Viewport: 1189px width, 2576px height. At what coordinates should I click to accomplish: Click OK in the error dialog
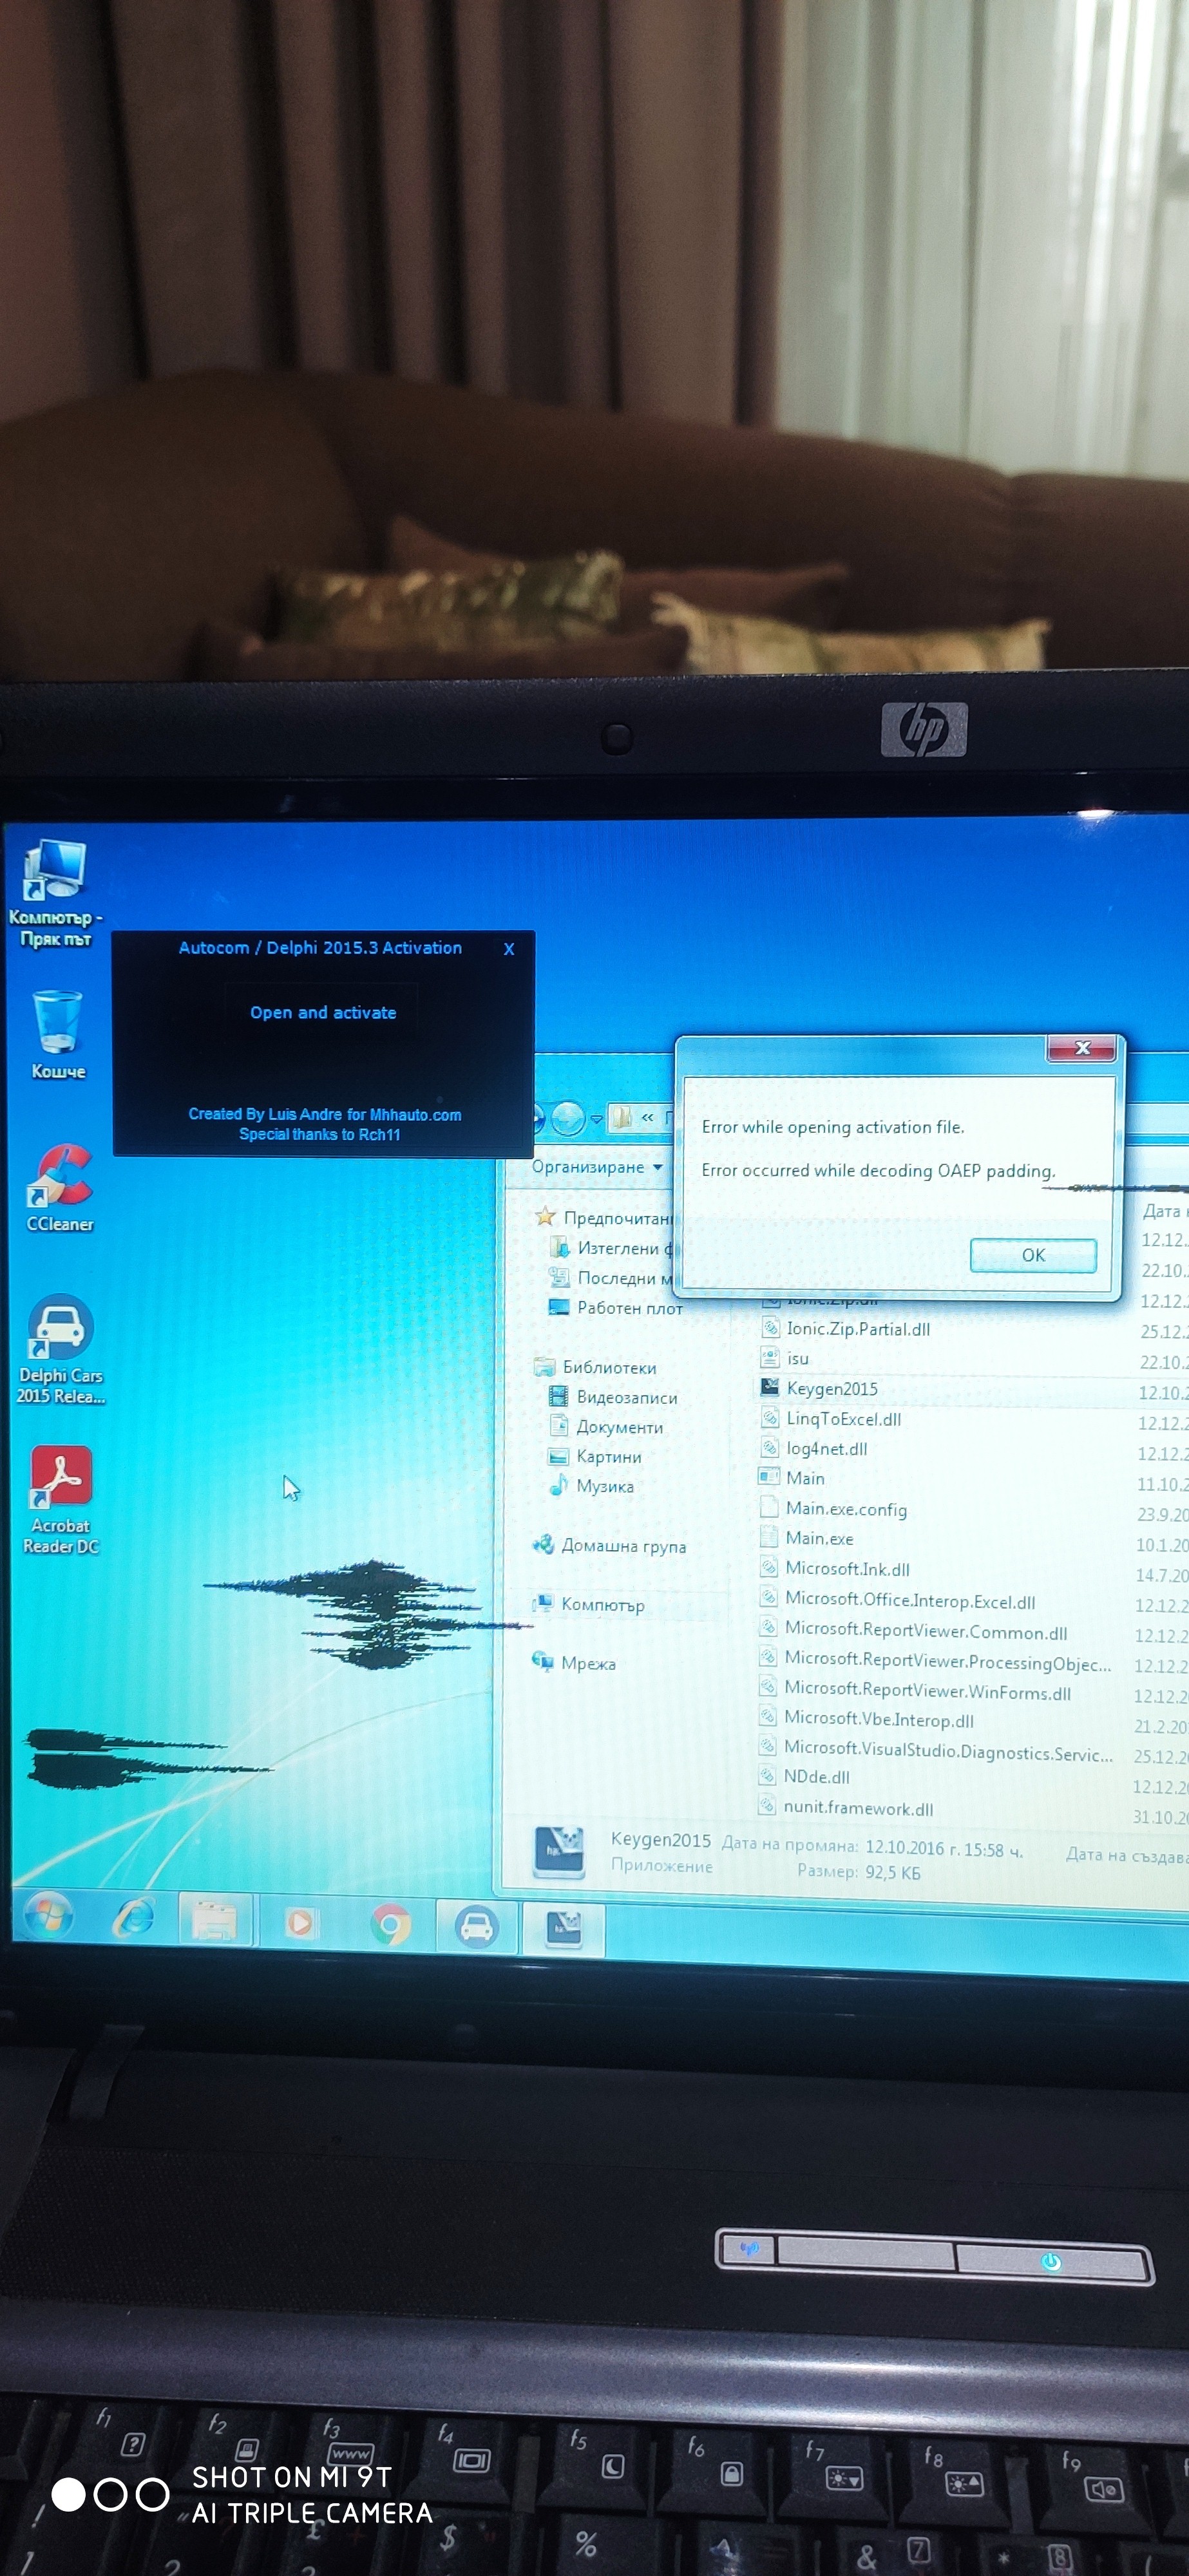tap(1033, 1255)
